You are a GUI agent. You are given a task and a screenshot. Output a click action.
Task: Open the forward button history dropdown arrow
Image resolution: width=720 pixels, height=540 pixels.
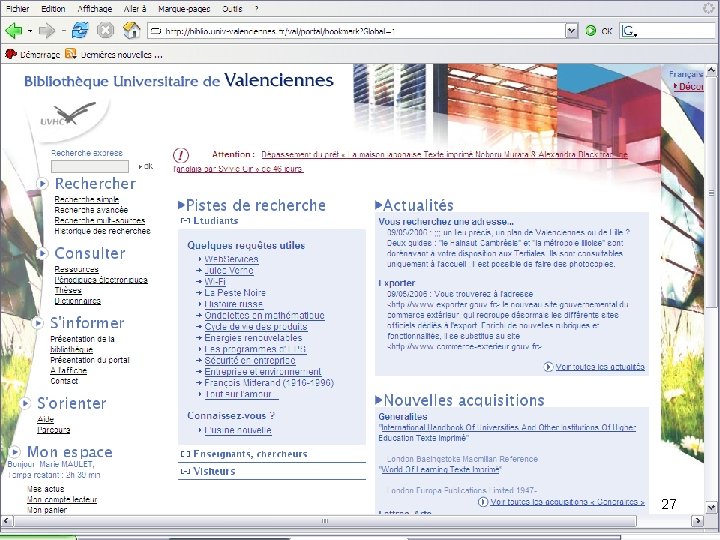[x=63, y=31]
